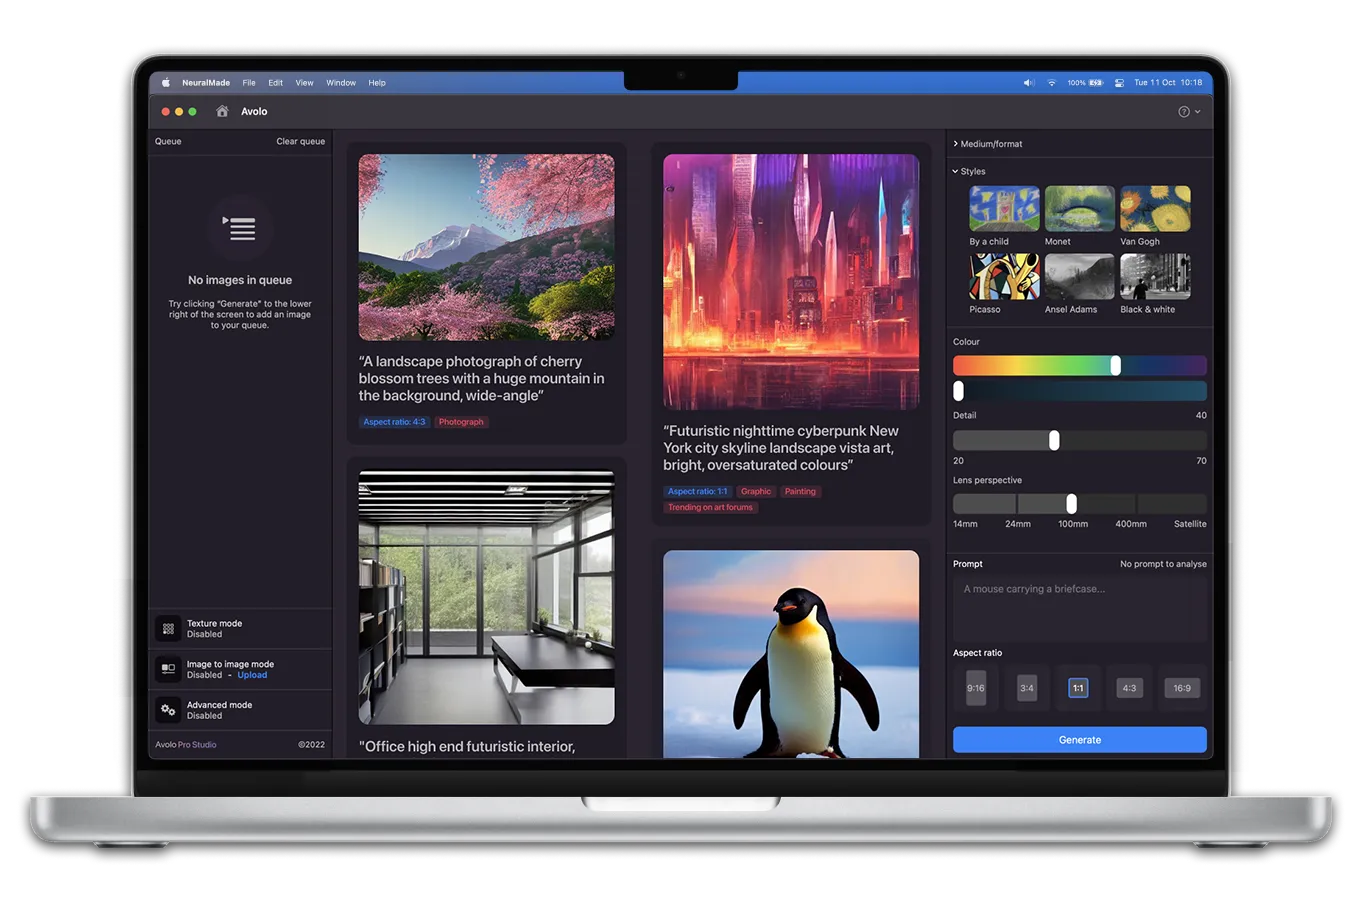This screenshot has height=910, width=1362.
Task: Expand the Medium/format section
Action: (990, 144)
